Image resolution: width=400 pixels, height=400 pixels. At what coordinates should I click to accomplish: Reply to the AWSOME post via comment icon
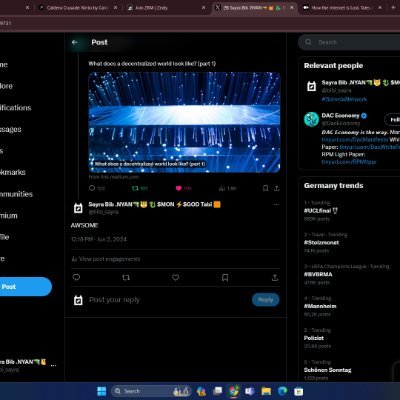tap(76, 277)
